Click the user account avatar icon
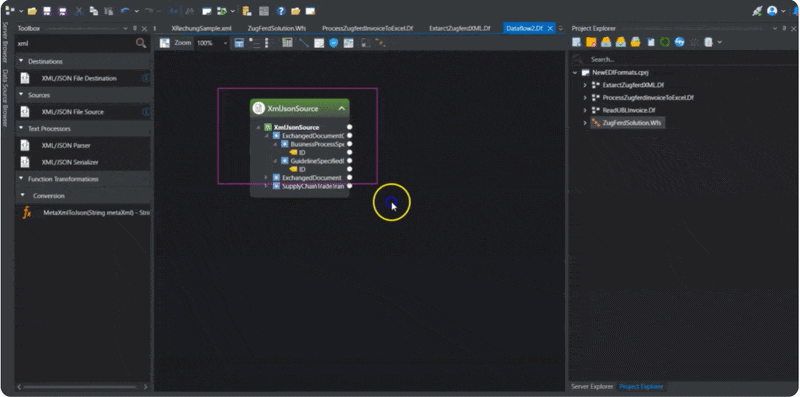The image size is (800, 397). click(x=772, y=11)
